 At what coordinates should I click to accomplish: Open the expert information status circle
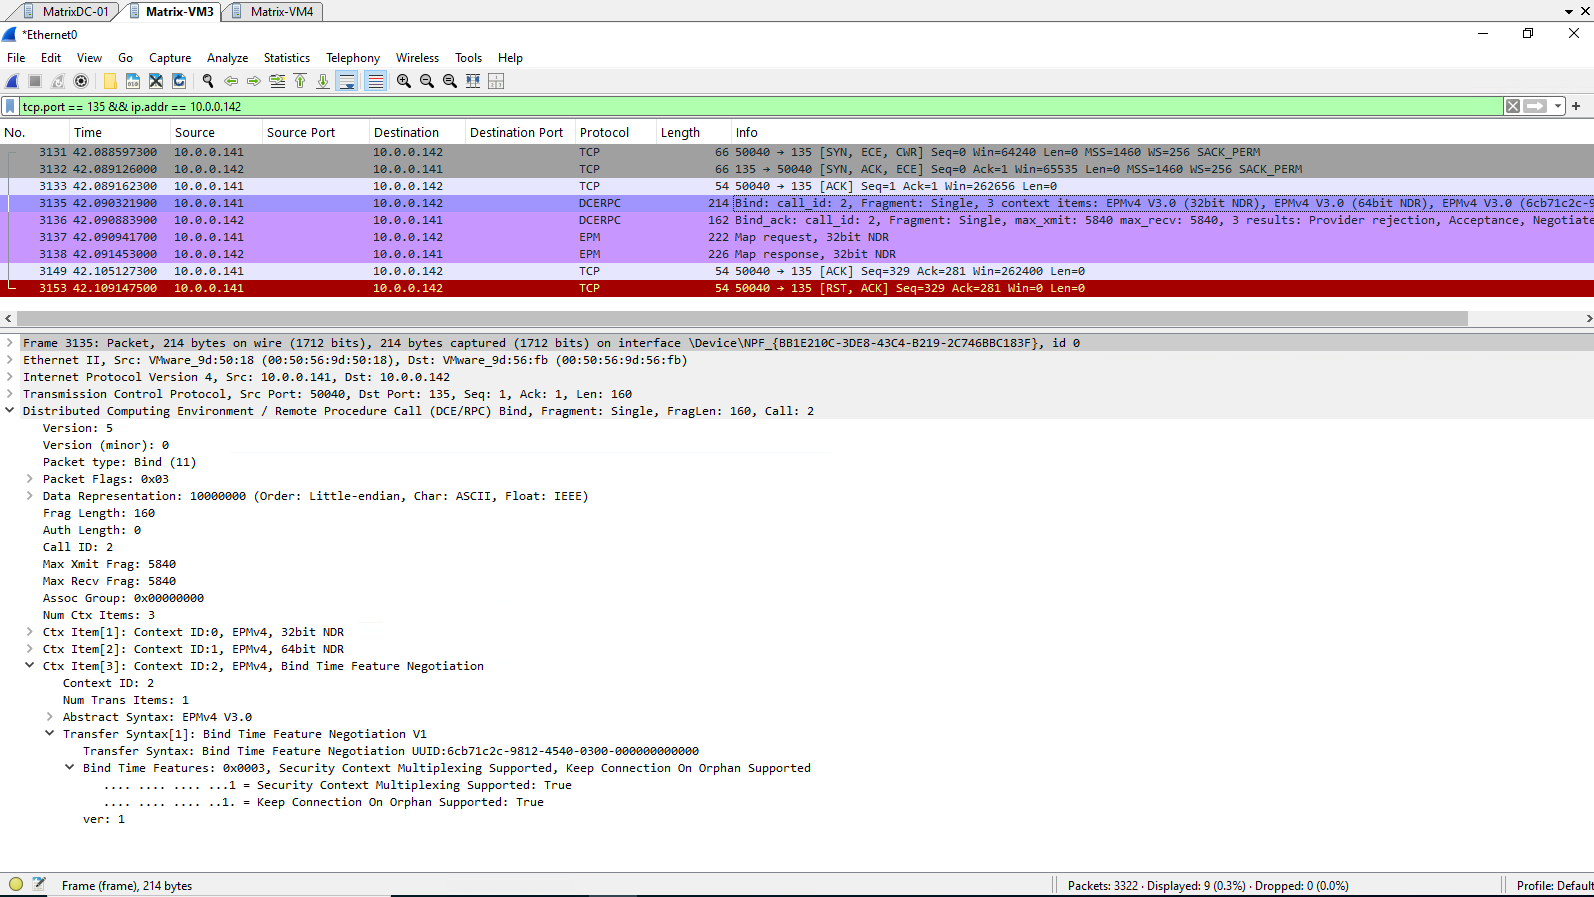pos(16,884)
